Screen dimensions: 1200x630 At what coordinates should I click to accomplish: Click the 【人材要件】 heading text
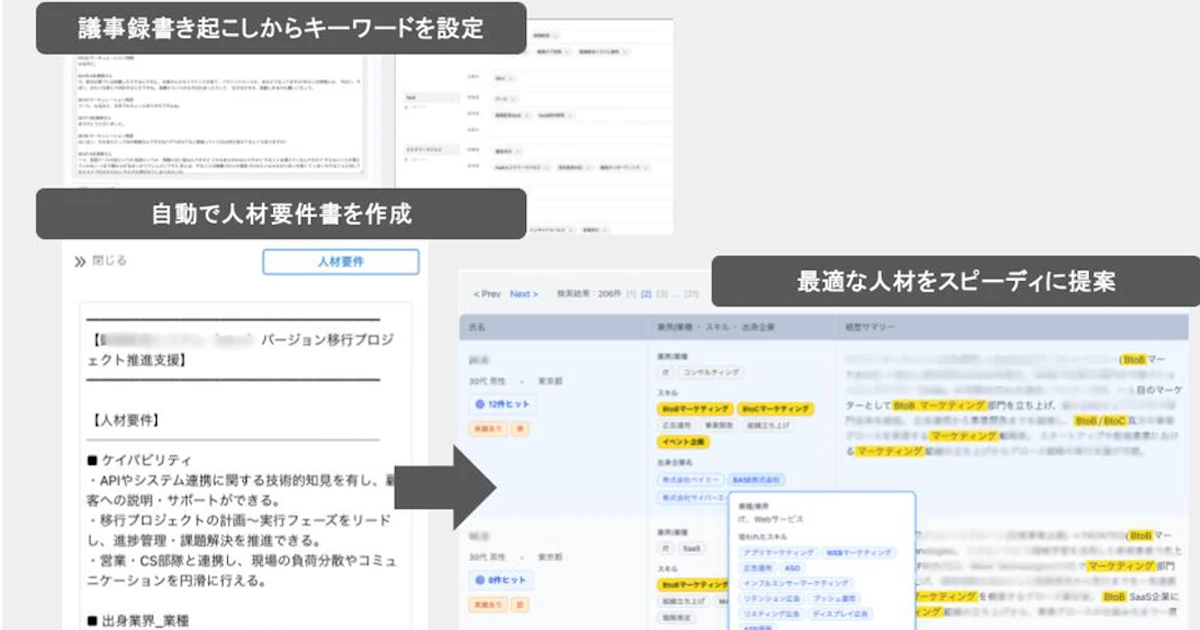125,421
